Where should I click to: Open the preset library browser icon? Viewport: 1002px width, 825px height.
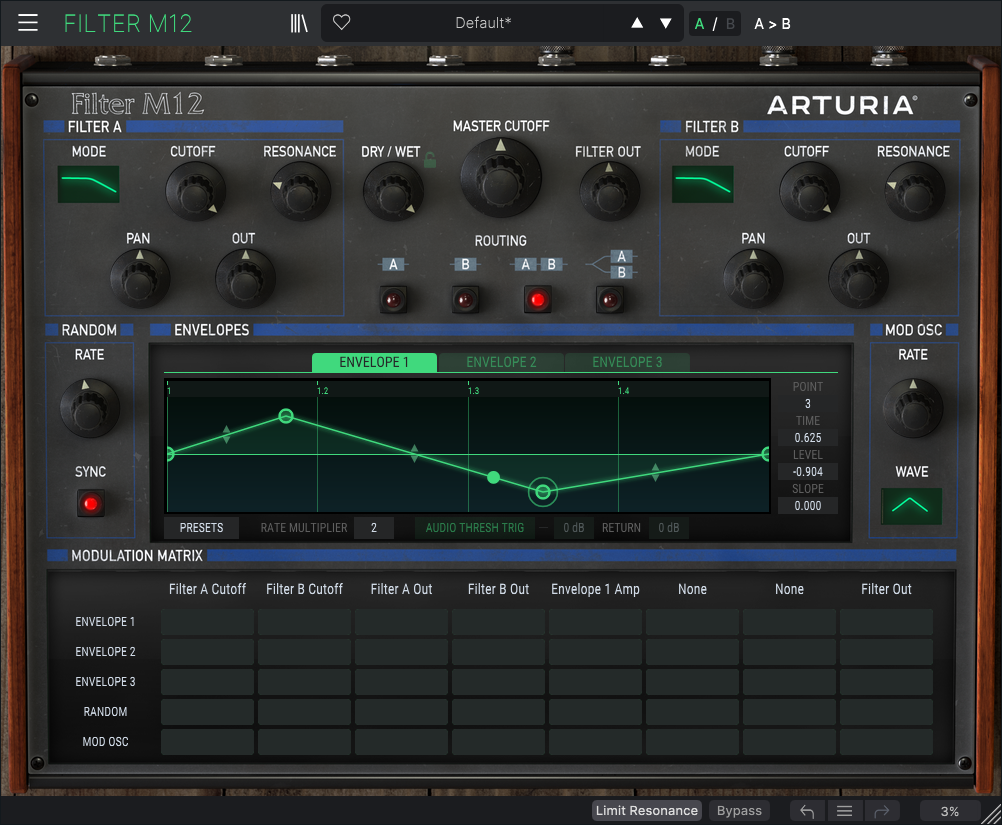(x=298, y=23)
